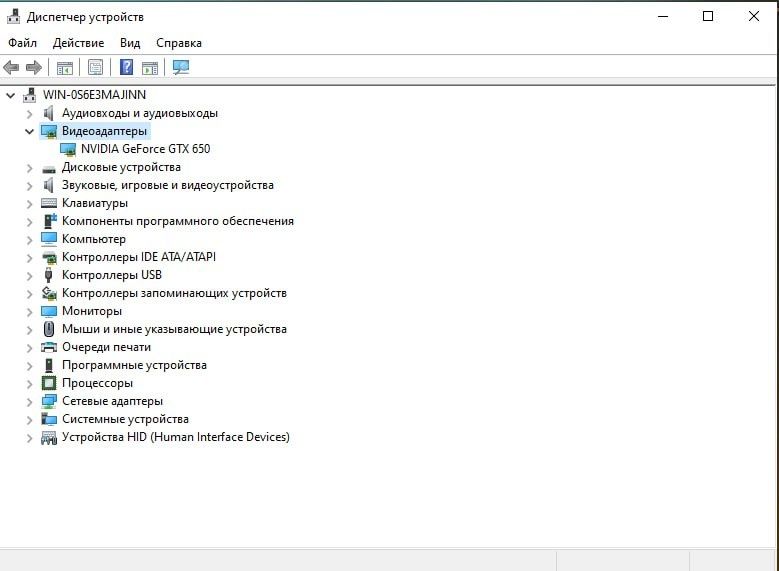Screen dimensions: 779x571
Task: Expand the Системные устройства category
Action: (29, 420)
